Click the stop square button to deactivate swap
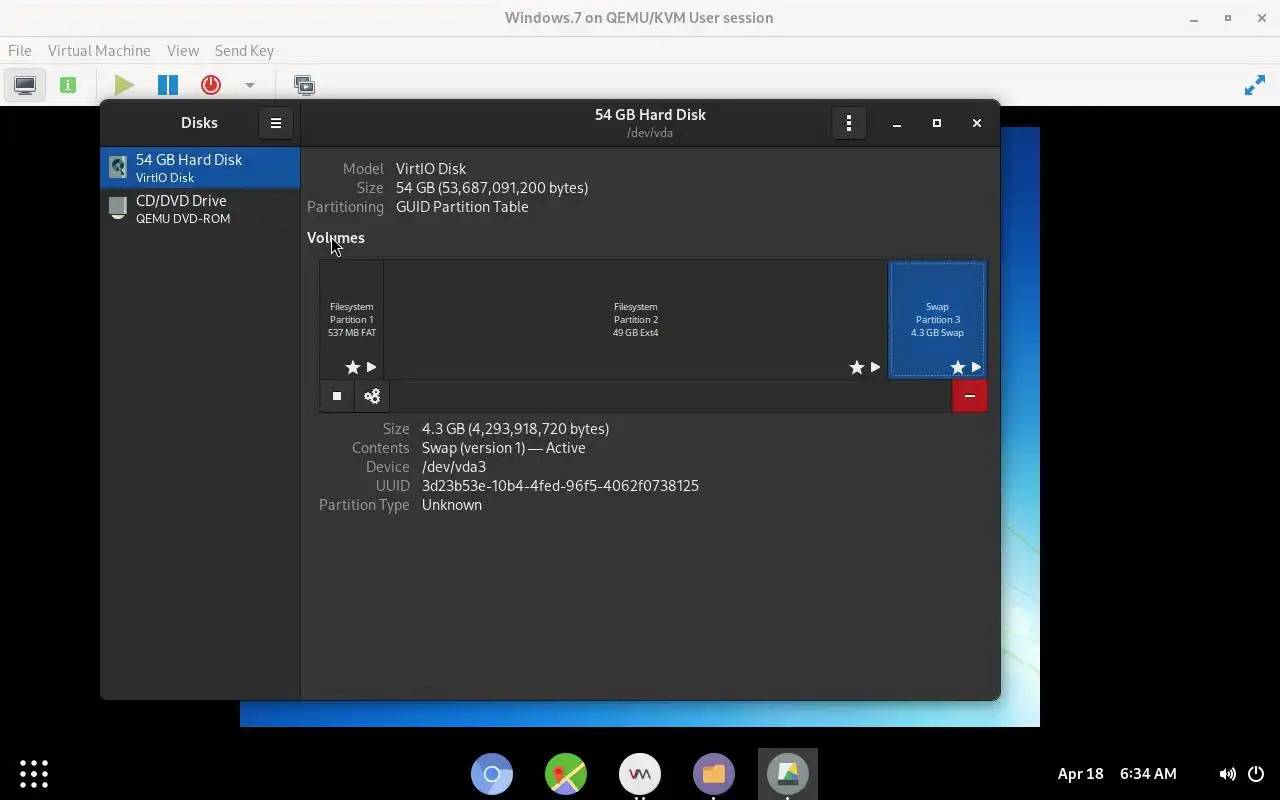 pos(337,396)
